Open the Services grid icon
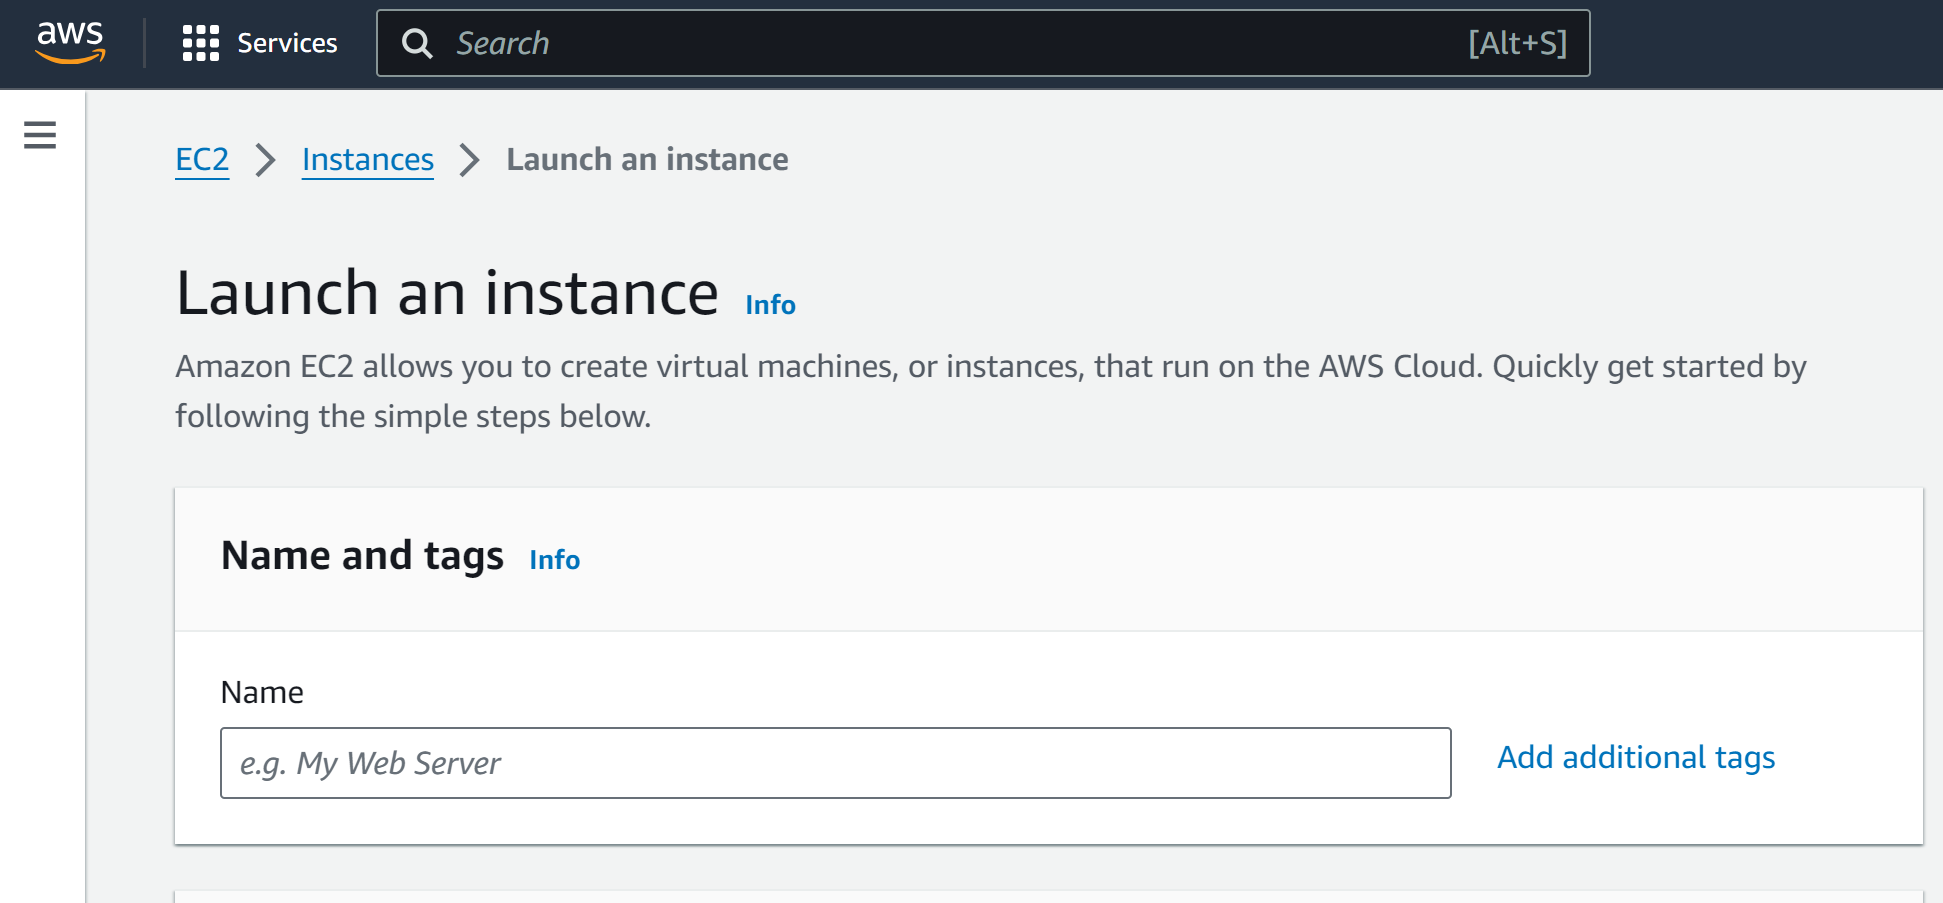Image resolution: width=1943 pixels, height=903 pixels. (200, 43)
